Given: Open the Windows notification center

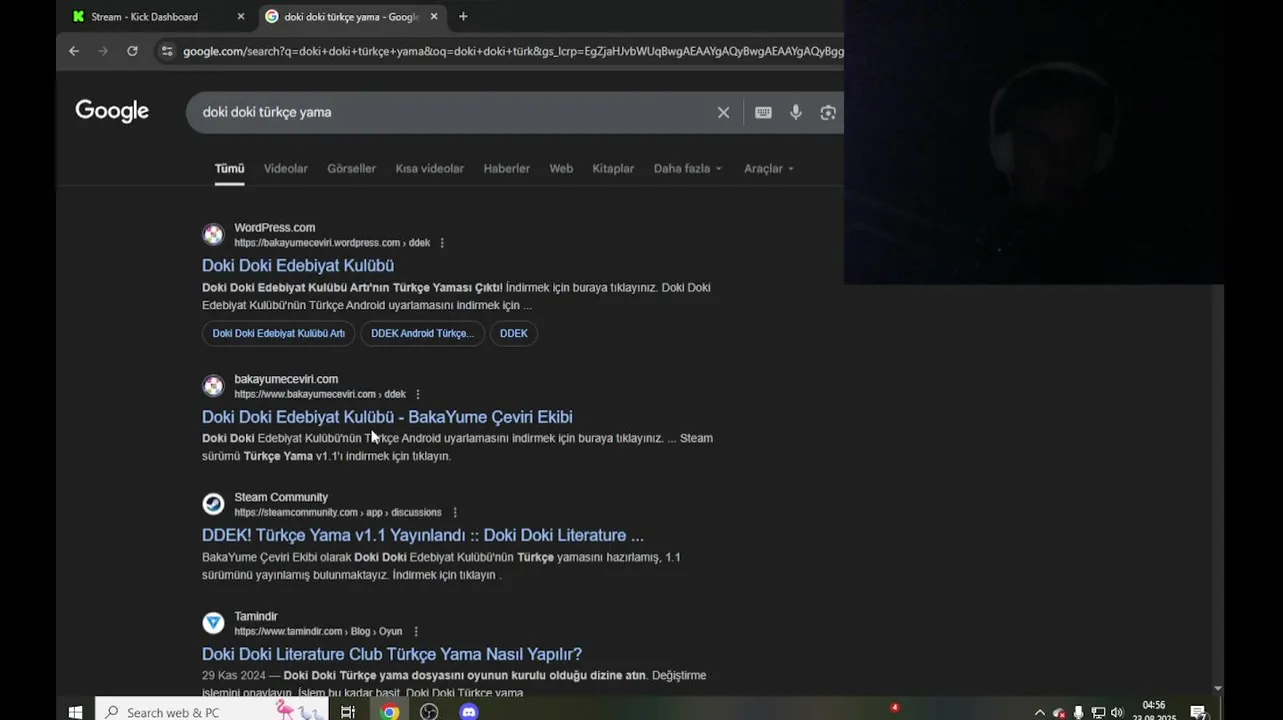Looking at the screenshot, I should pos(1198,713).
